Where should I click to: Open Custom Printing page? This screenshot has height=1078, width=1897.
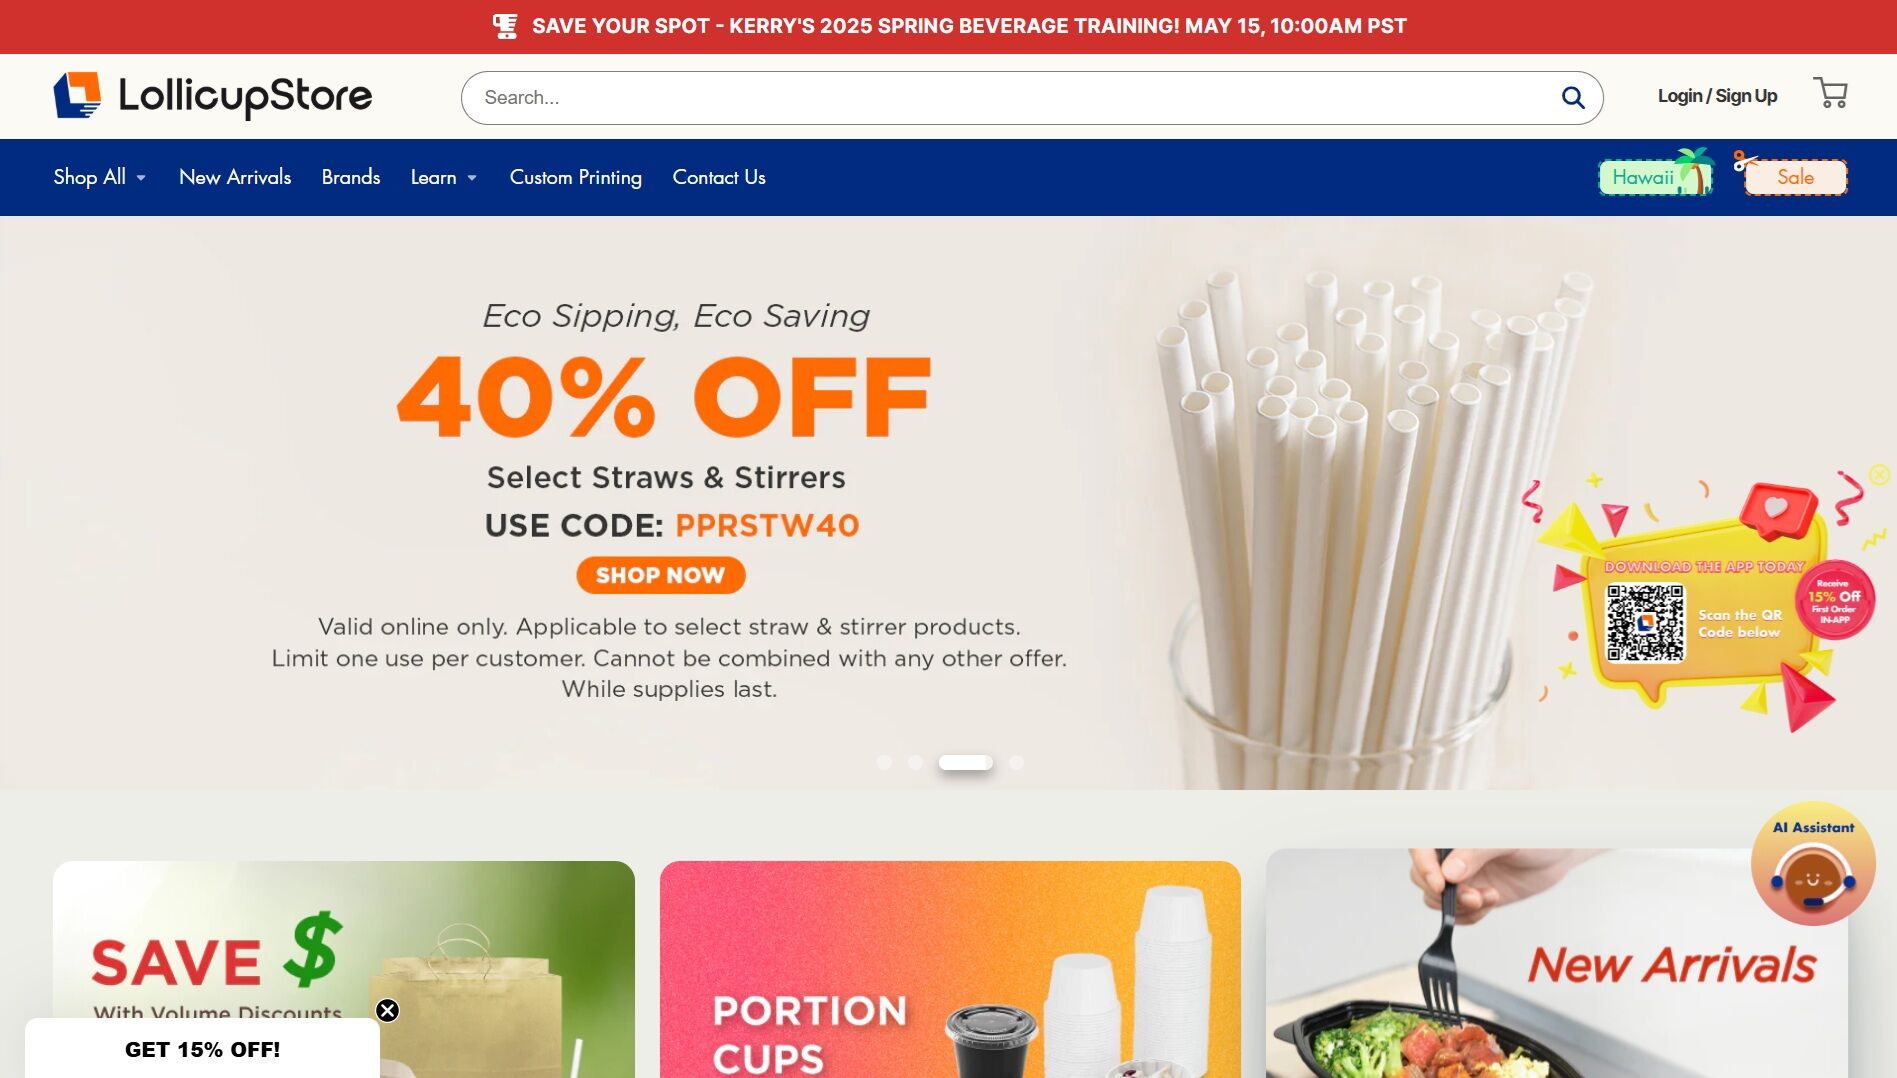click(576, 177)
